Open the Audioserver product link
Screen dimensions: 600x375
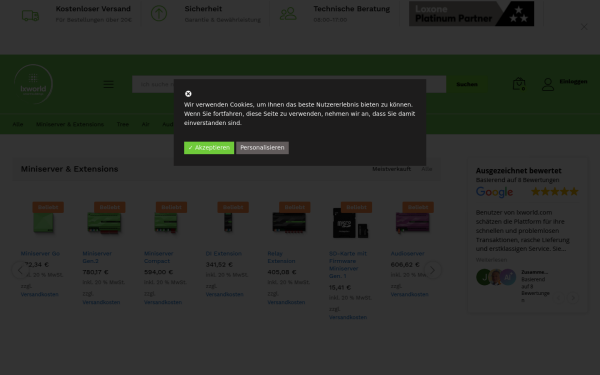[407, 253]
